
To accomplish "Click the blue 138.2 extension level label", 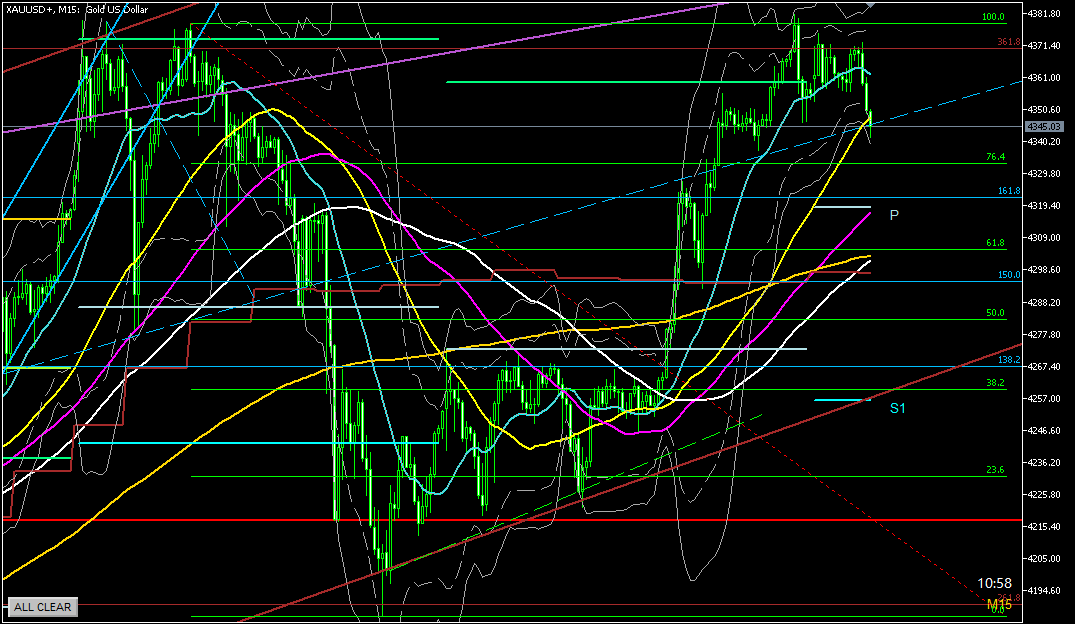I will (x=1008, y=360).
